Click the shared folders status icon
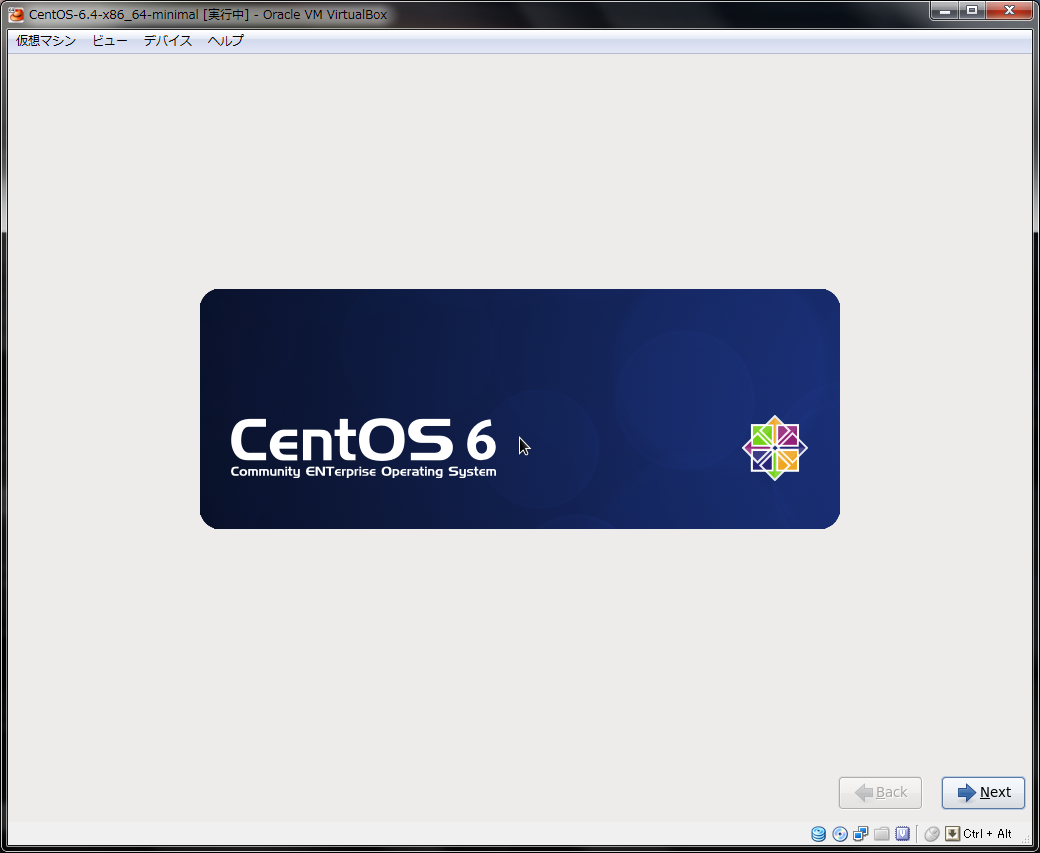This screenshot has height=853, width=1040. coord(881,834)
